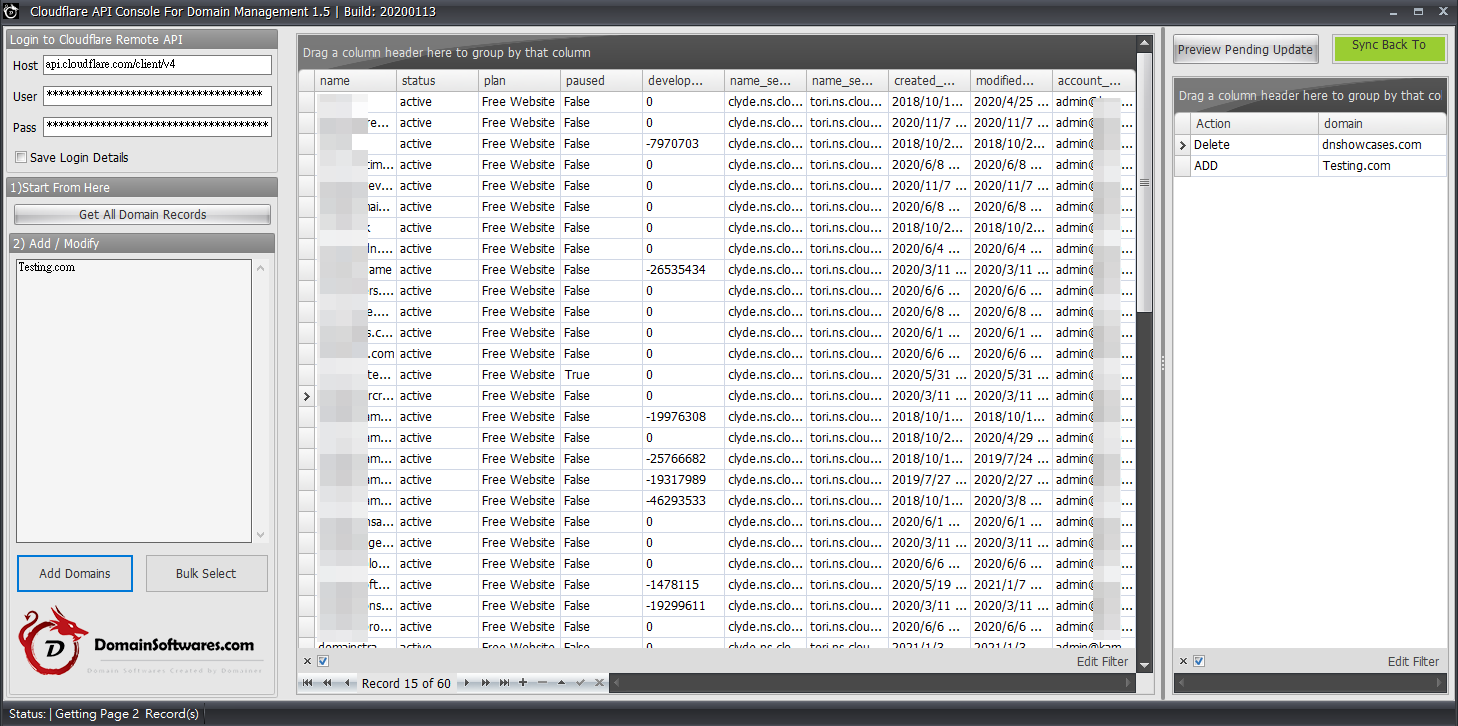Click the main grid vertical scrollbar thumb

[1144, 184]
